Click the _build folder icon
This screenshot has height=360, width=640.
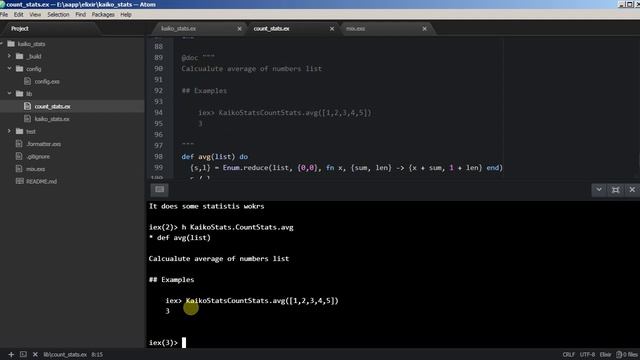(x=19, y=56)
